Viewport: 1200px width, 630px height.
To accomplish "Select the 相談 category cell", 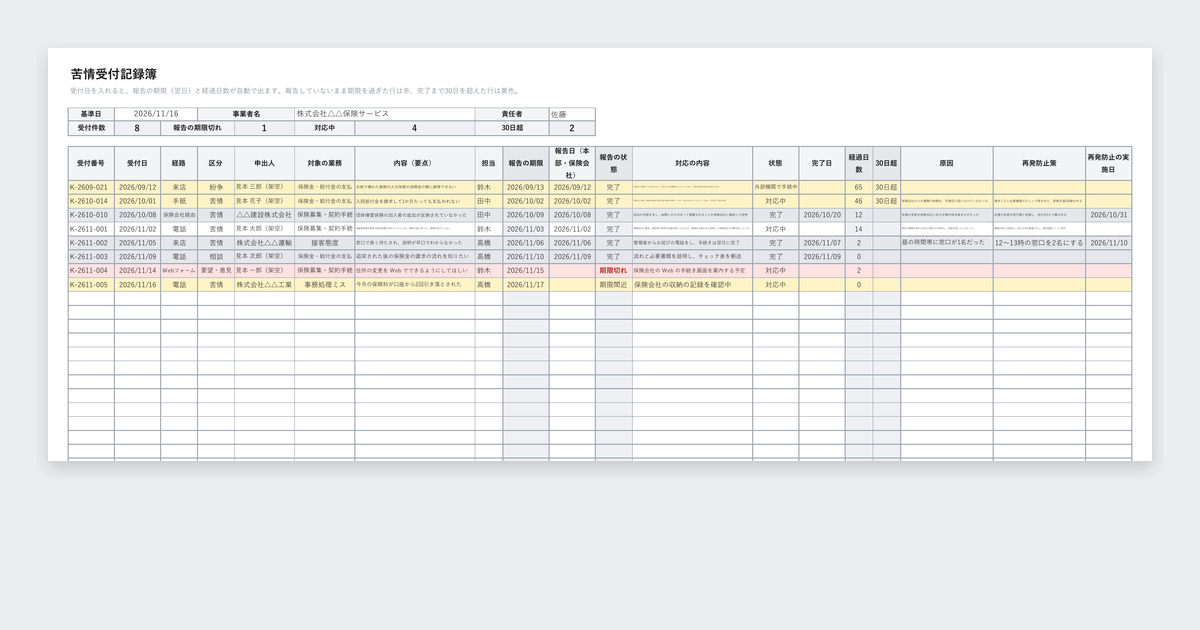I will pyautogui.click(x=216, y=257).
